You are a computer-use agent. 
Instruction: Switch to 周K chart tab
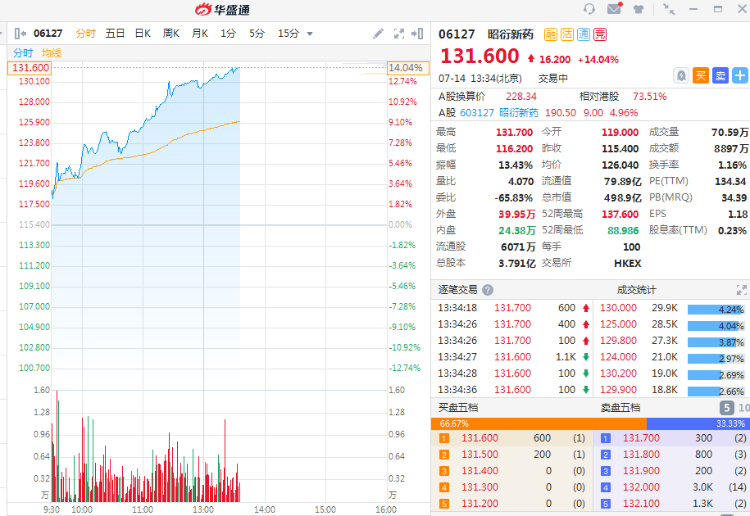click(171, 33)
